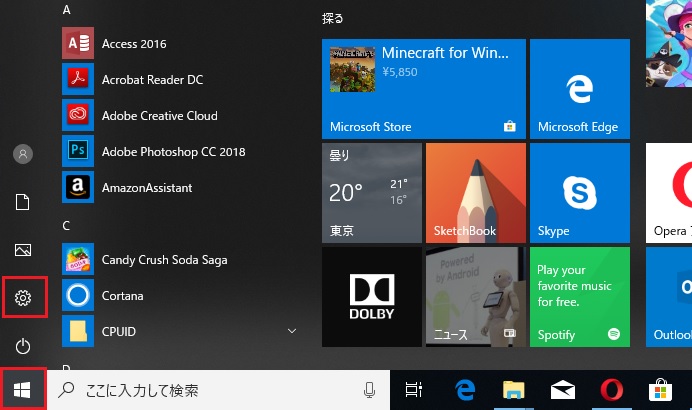
Task: Open the Spotify tile
Action: pyautogui.click(x=579, y=297)
